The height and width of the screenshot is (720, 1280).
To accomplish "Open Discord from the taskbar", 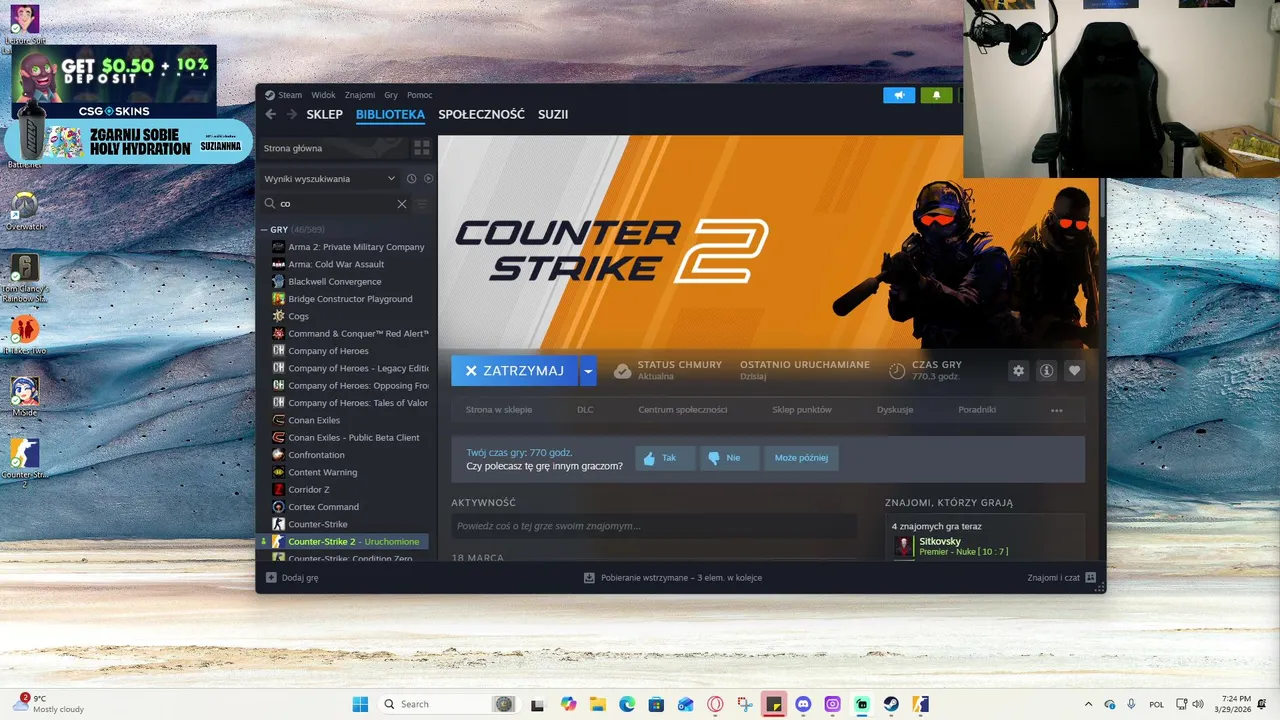I will (803, 704).
